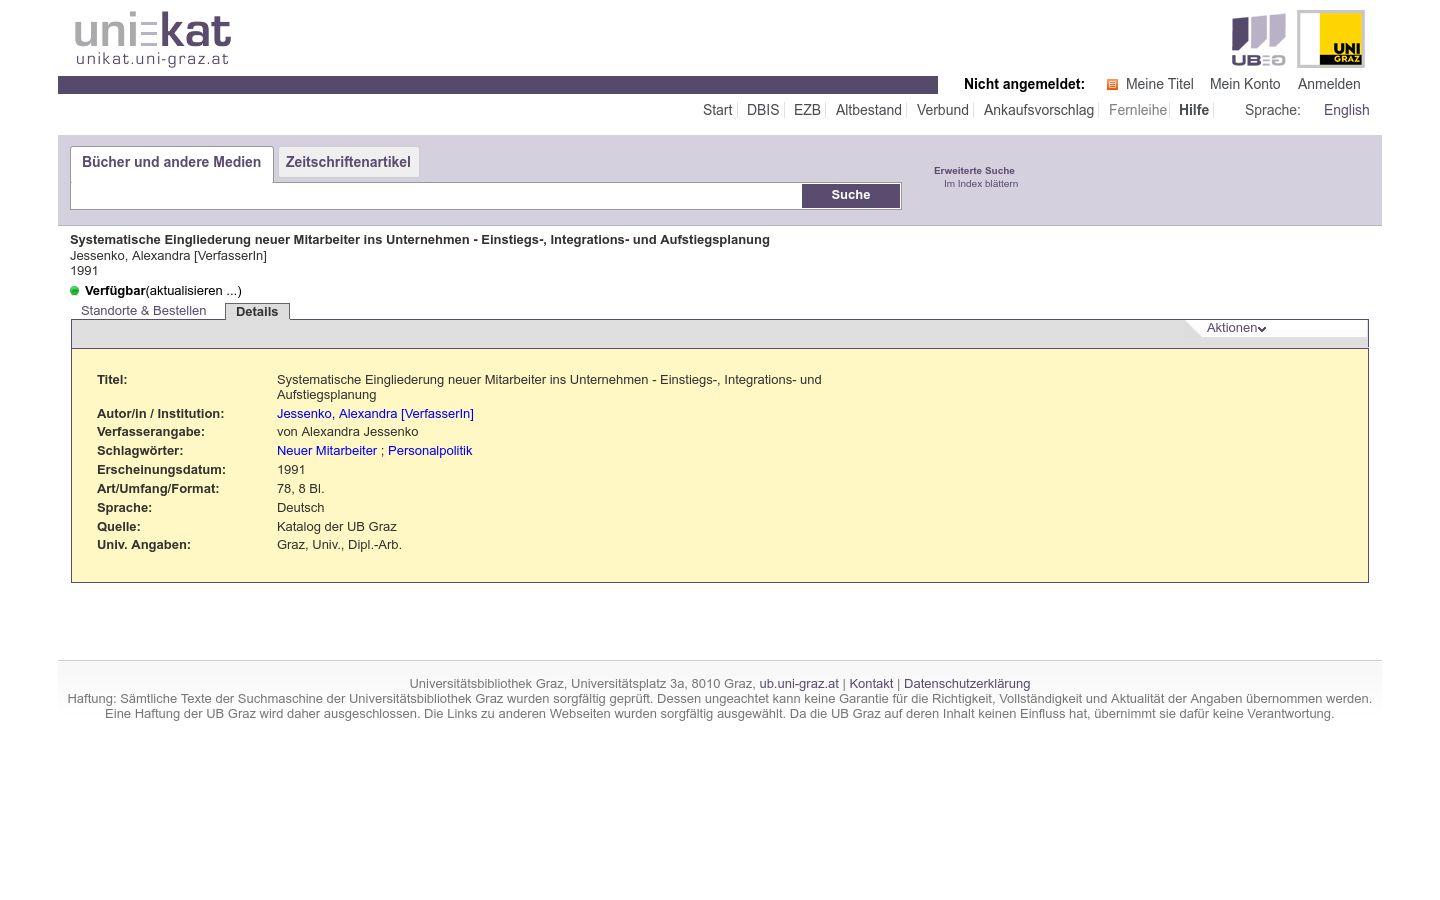This screenshot has width=1440, height=900.
Task: Click the publication year 1991 in details
Action: (x=291, y=470)
